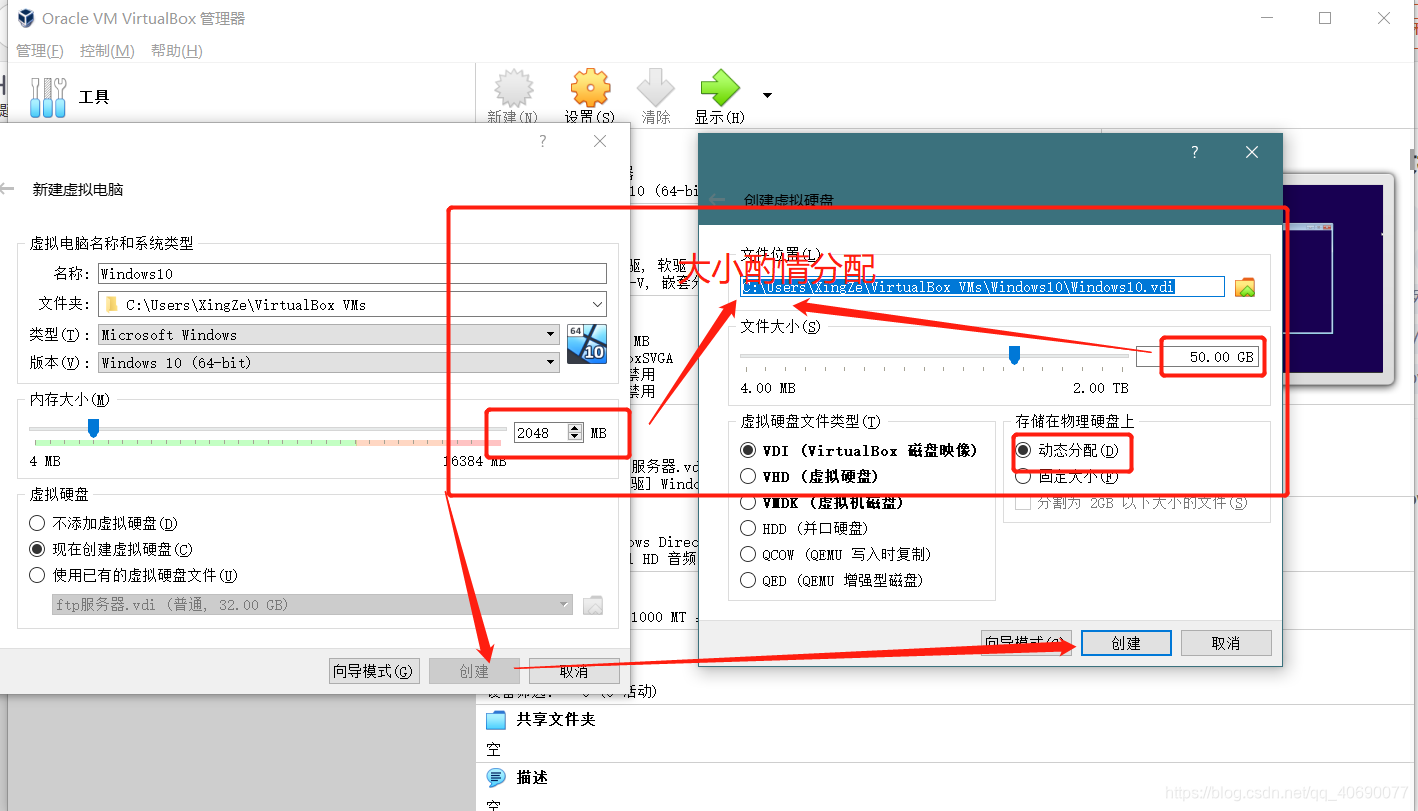Screen dimensions: 1418x811
Task: Click the 设置(S) gear toolbar icon
Action: pos(590,88)
